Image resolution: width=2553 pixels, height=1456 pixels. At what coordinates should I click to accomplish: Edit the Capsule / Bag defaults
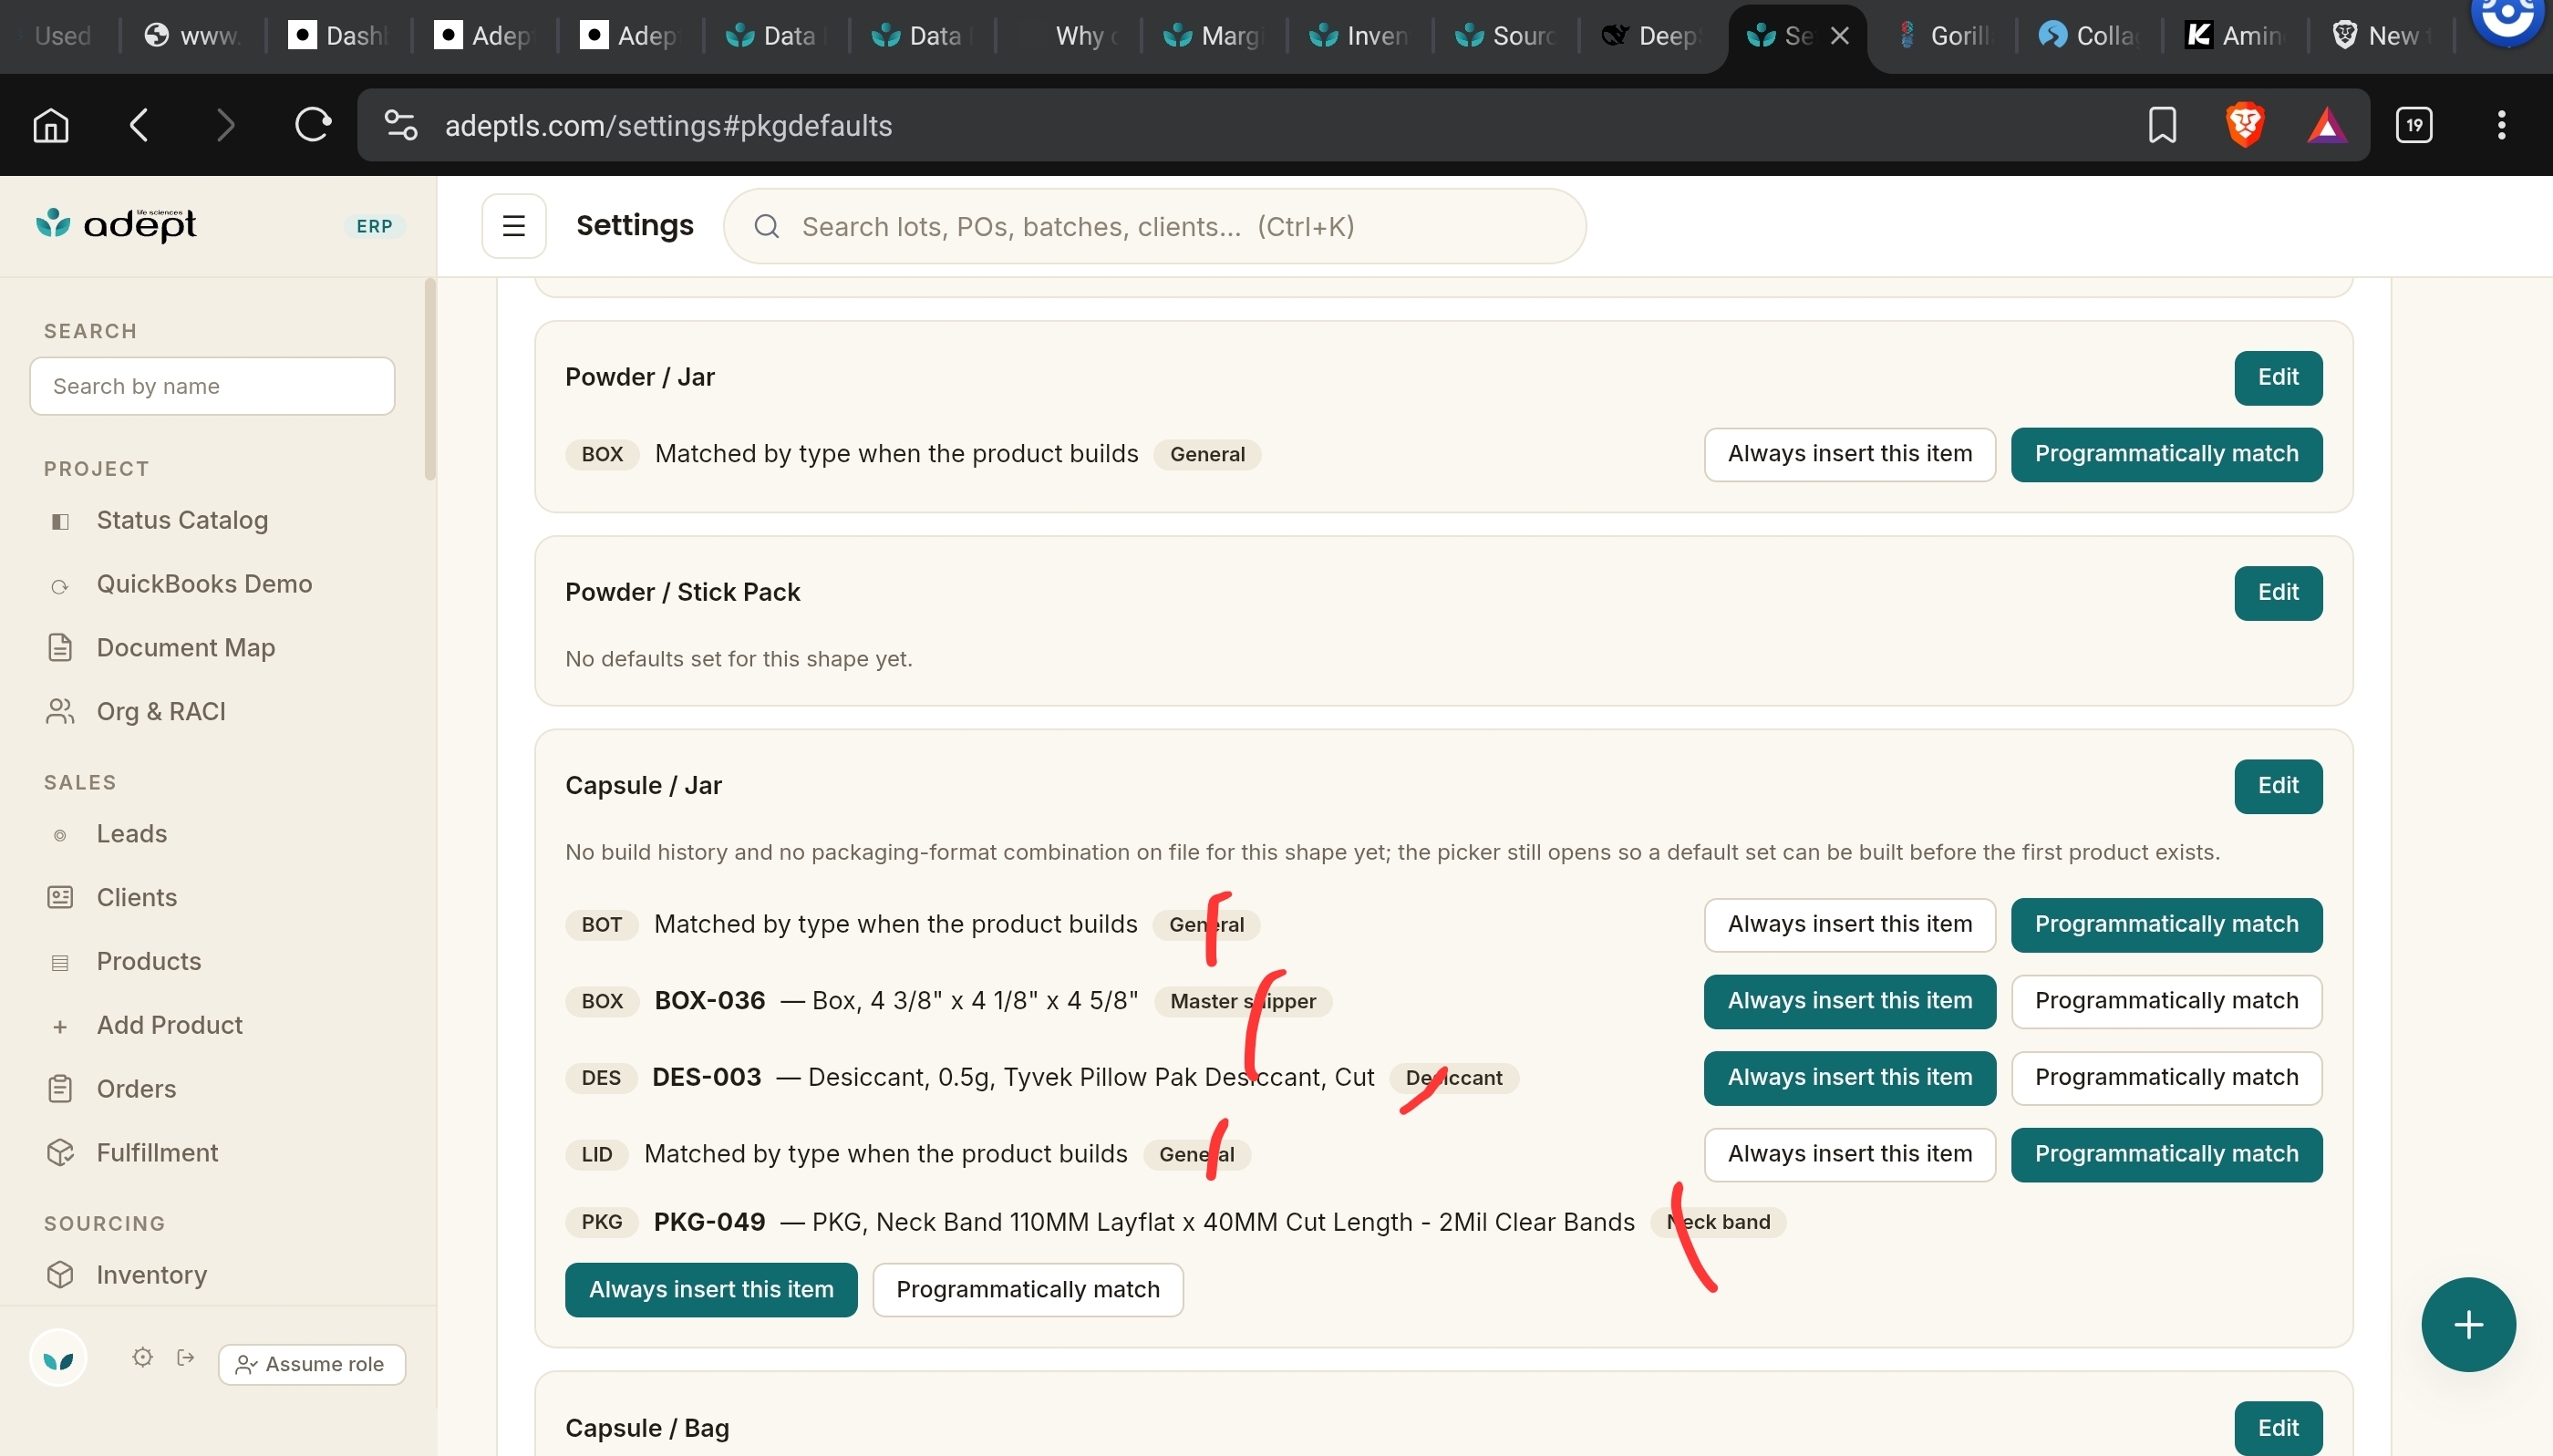tap(2277, 1428)
